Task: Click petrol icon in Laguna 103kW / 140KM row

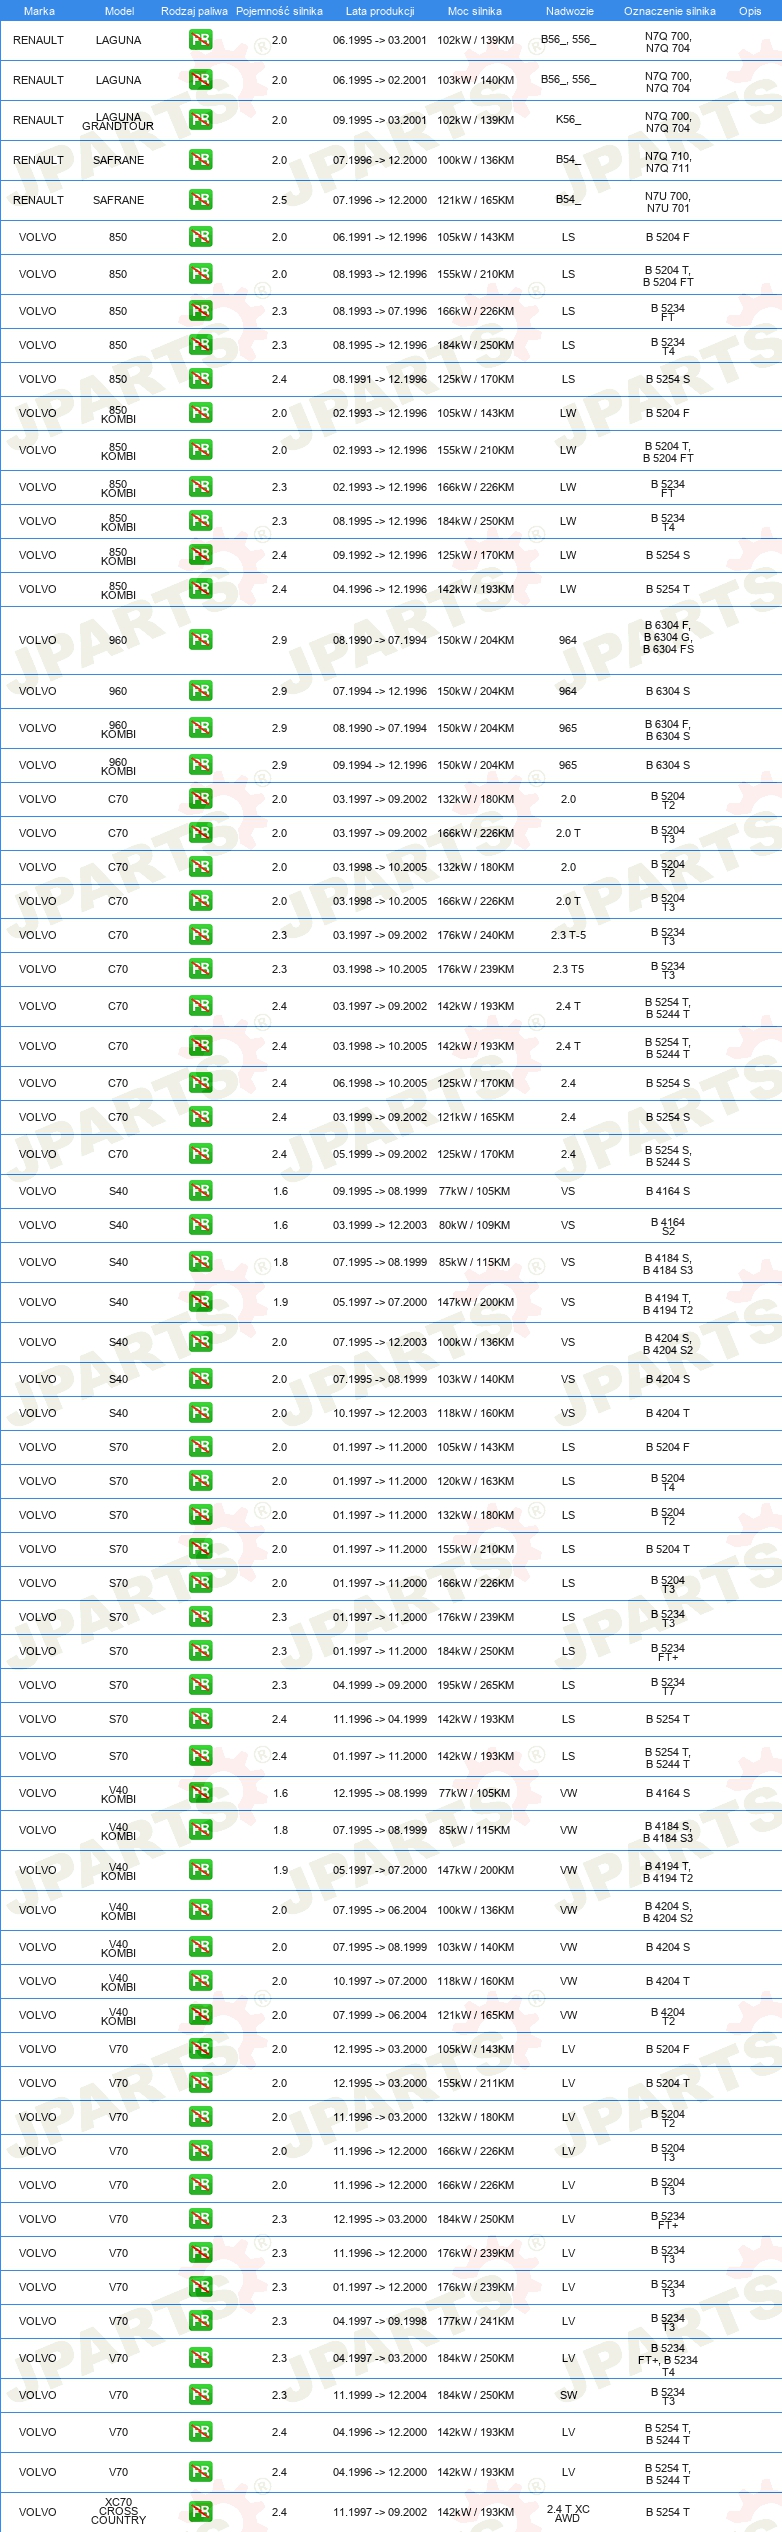Action: (x=200, y=80)
